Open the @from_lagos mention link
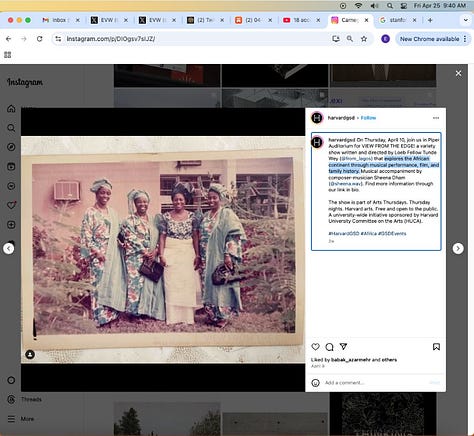 [356, 159]
